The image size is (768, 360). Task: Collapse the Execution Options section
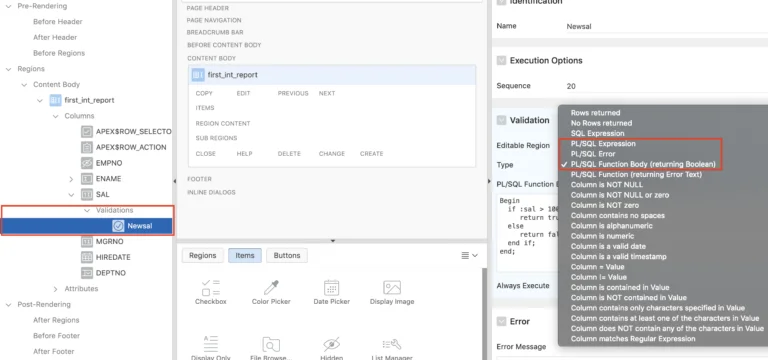501,61
